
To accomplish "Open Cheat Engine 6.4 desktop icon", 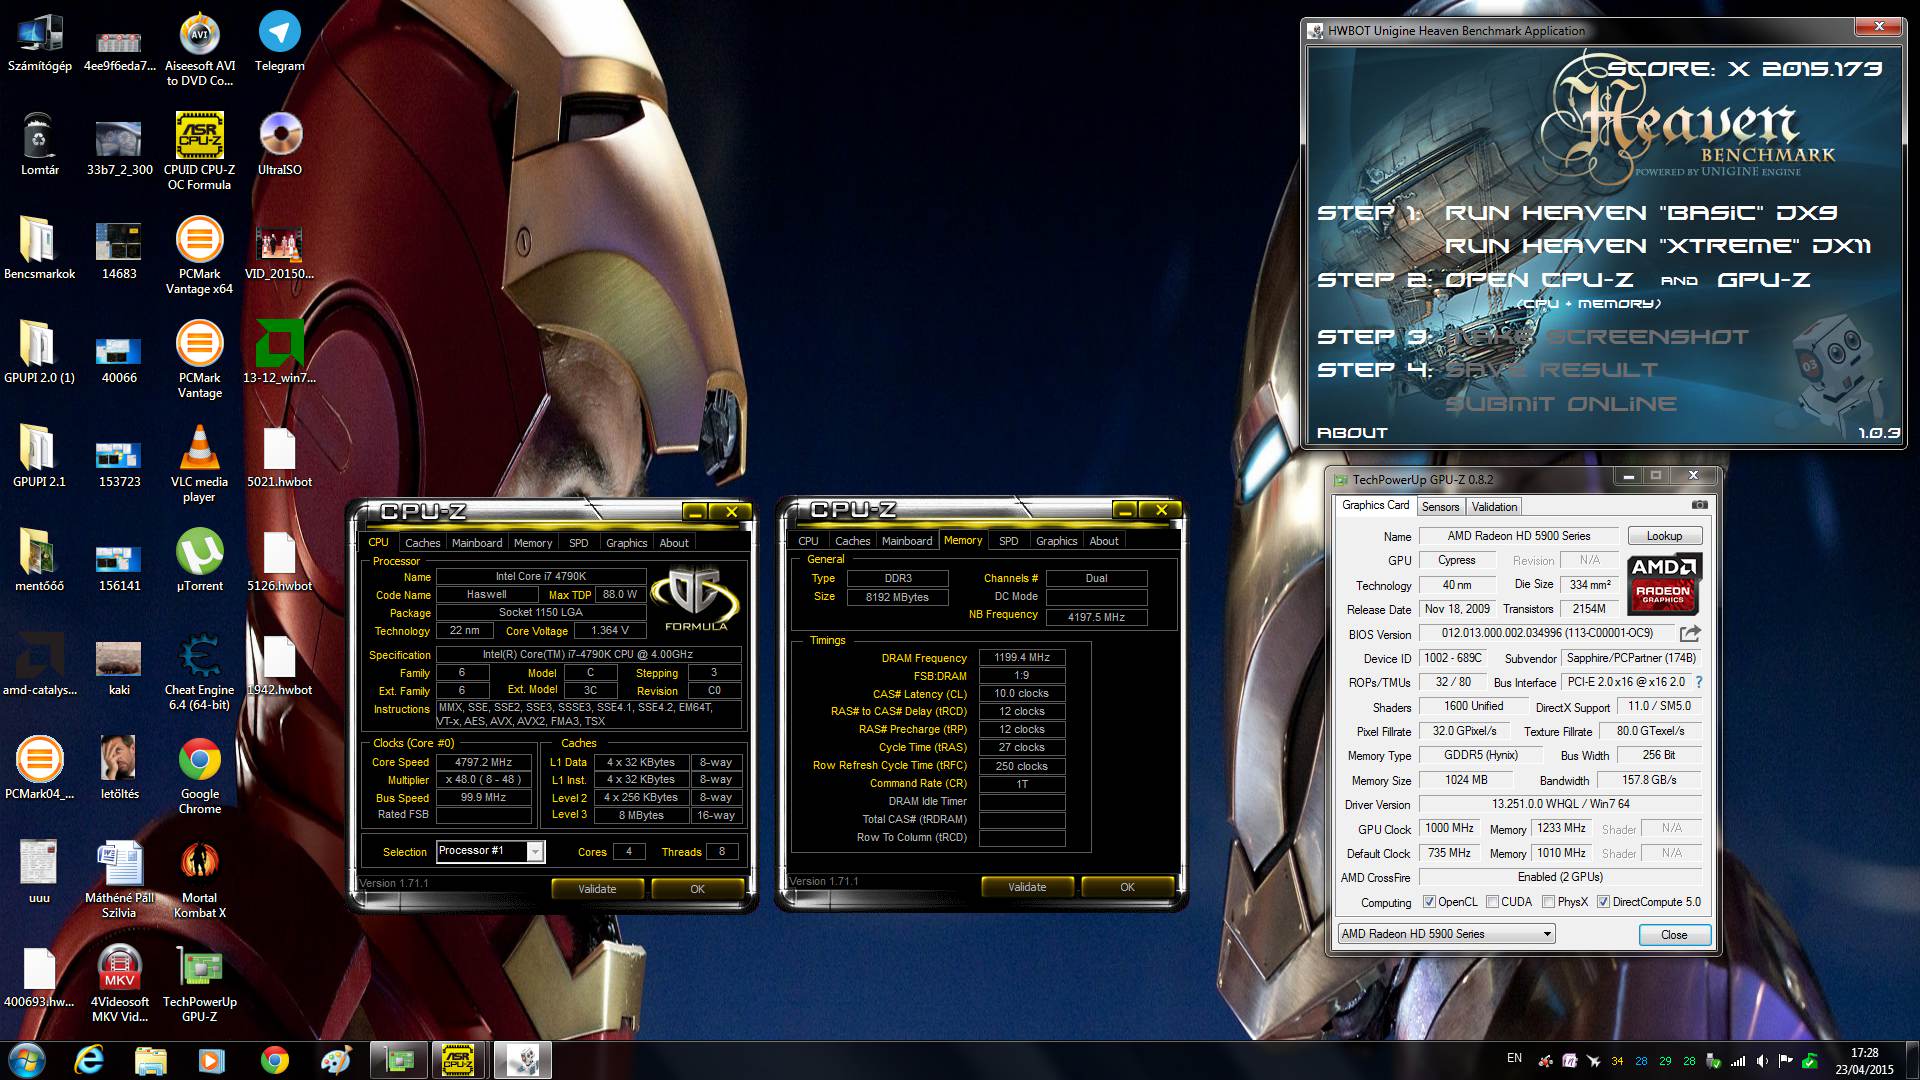I will pyautogui.click(x=199, y=672).
